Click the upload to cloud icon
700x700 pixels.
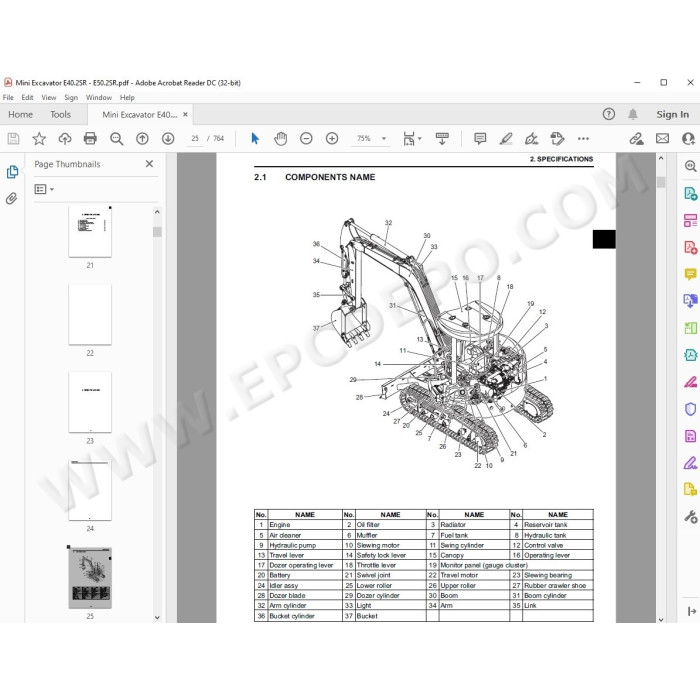pyautogui.click(x=65, y=139)
